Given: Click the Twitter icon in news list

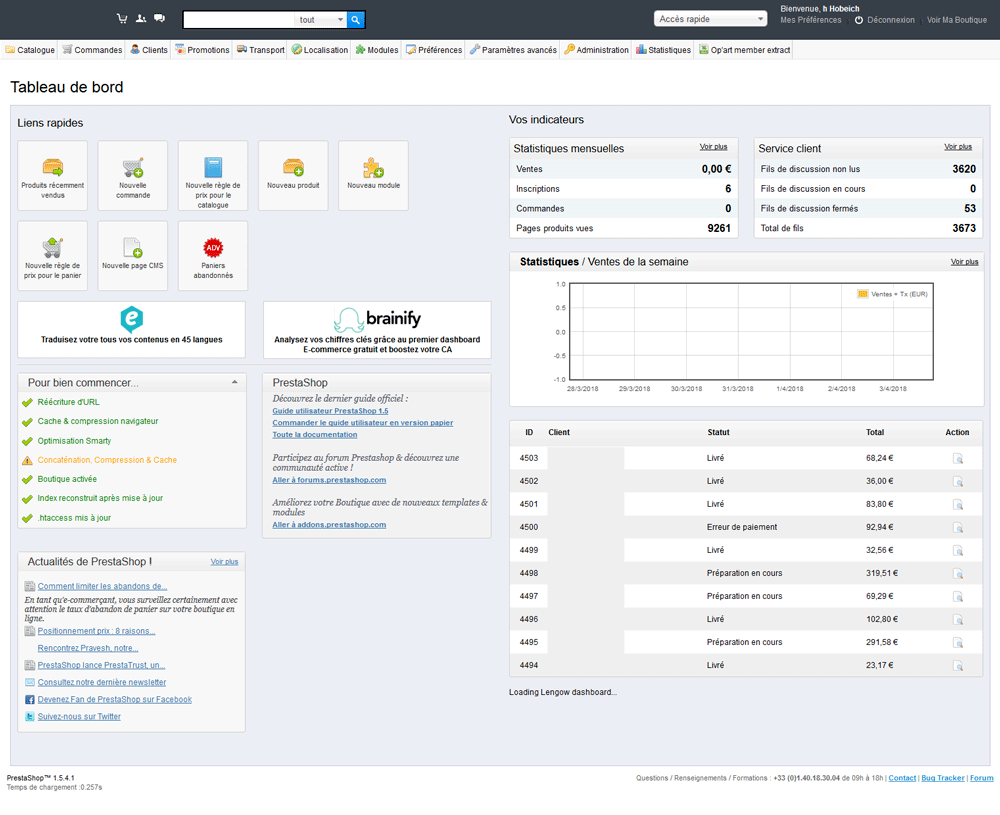Looking at the screenshot, I should [x=29, y=717].
